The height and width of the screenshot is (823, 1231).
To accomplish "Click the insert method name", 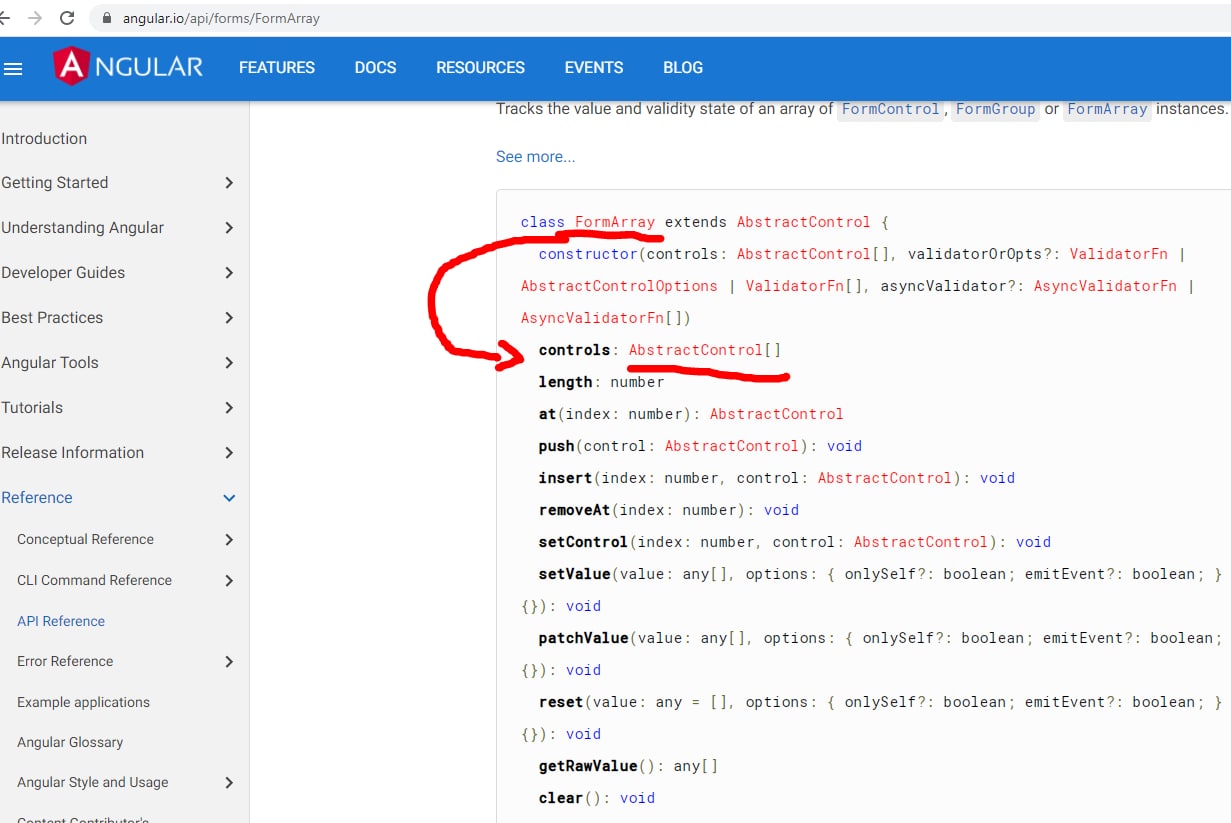I will (565, 478).
